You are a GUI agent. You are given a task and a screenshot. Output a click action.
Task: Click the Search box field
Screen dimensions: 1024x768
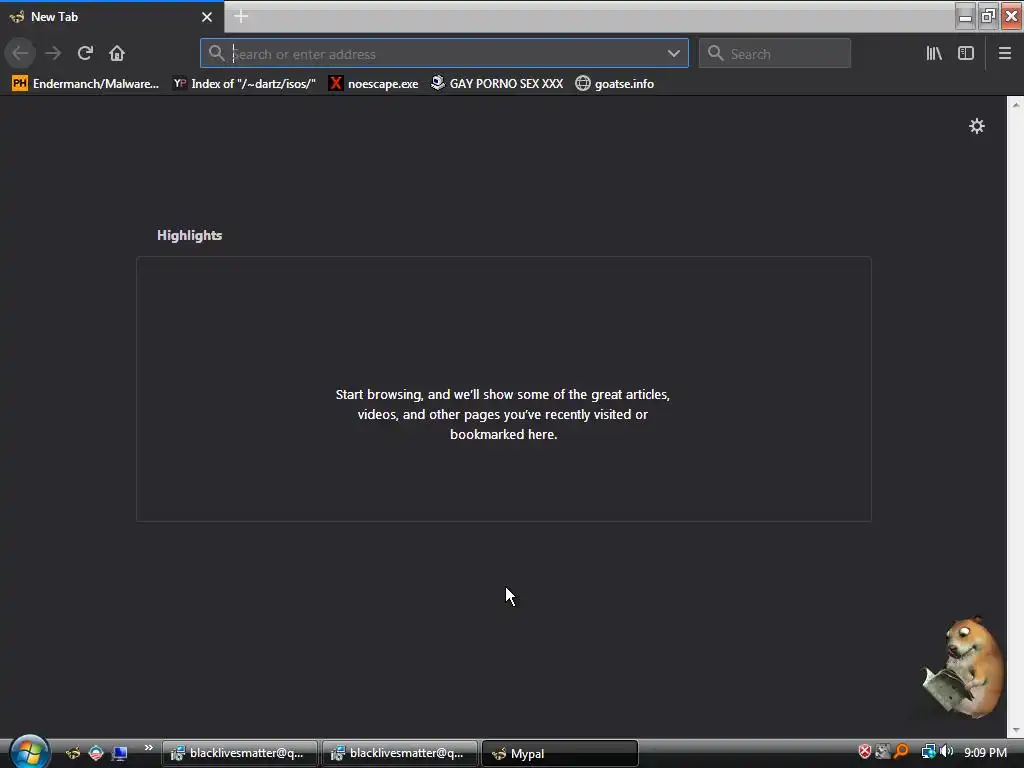click(x=775, y=54)
